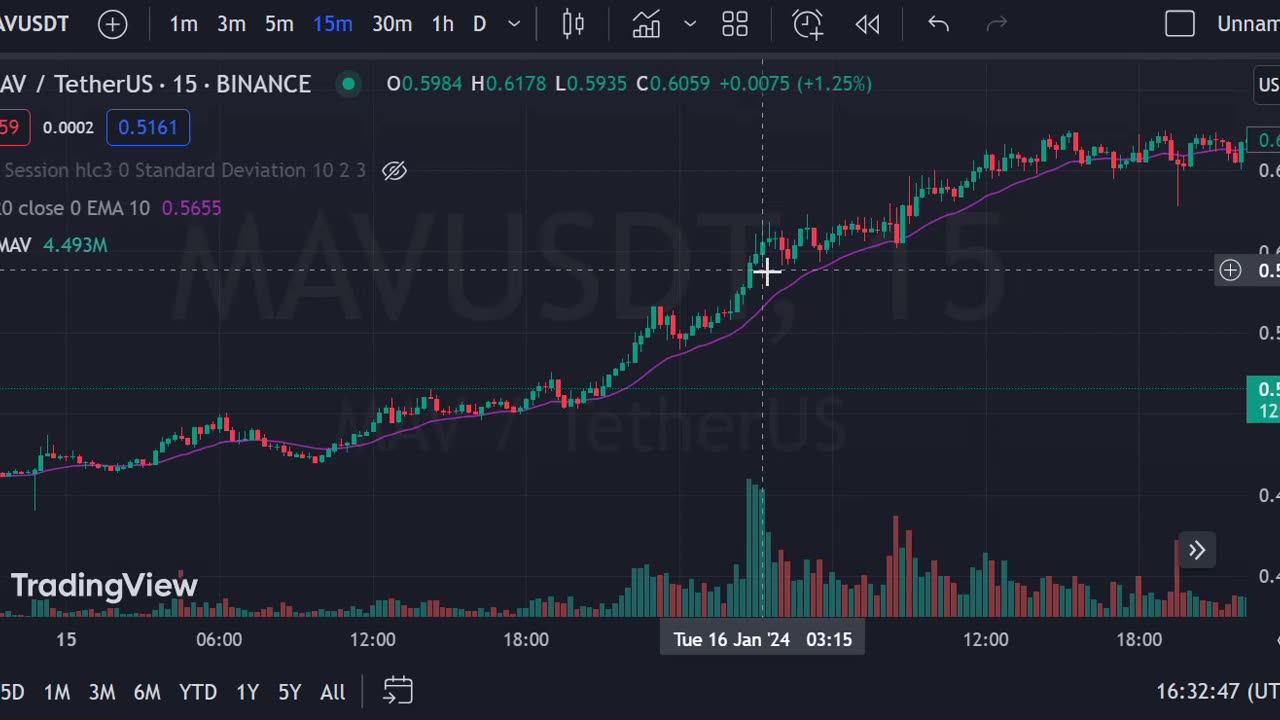Screen dimensions: 1280x720
Task: Select the 3M date range
Action: (x=102, y=692)
